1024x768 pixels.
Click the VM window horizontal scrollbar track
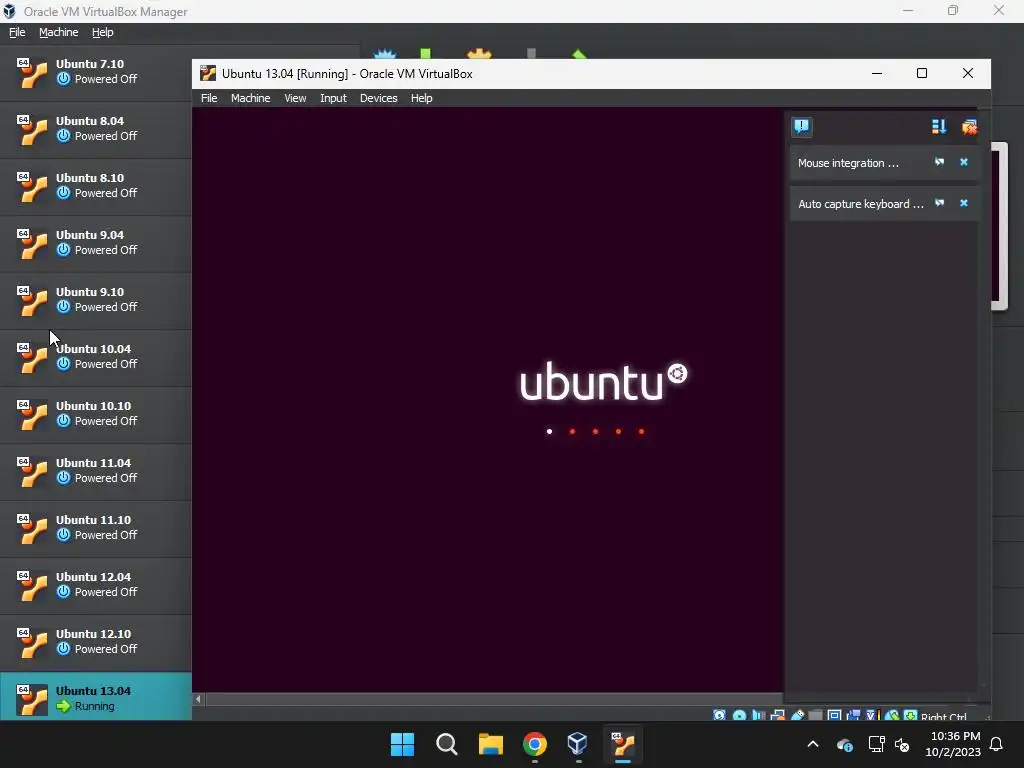pyautogui.click(x=494, y=699)
